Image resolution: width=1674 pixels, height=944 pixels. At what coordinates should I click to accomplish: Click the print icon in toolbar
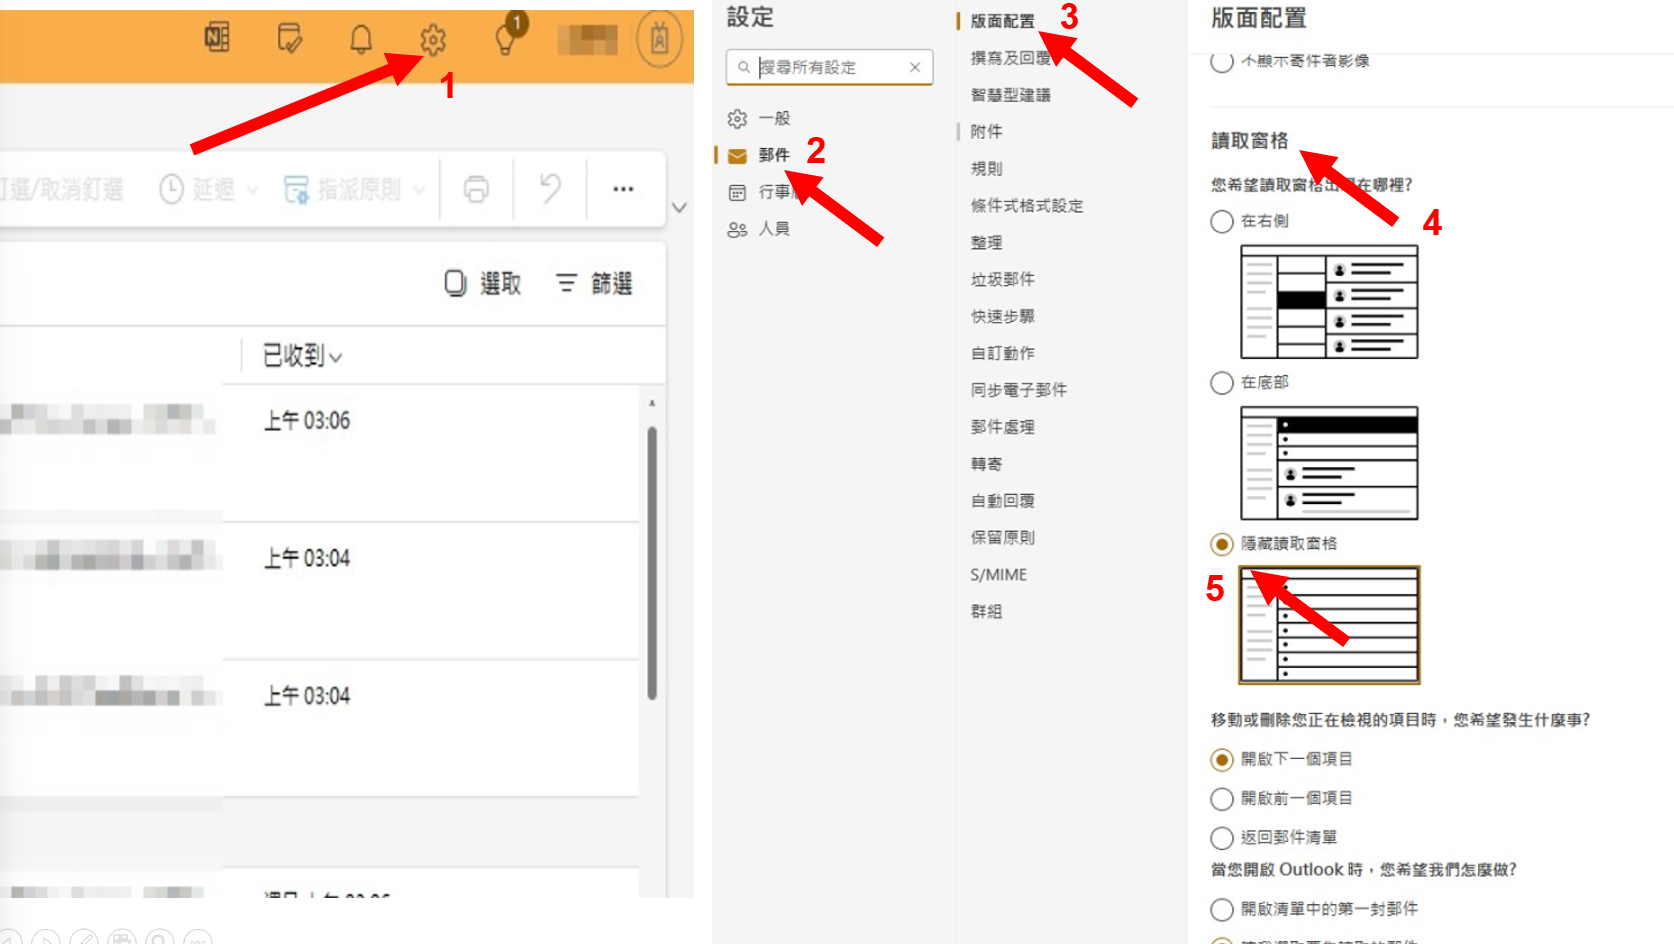(x=476, y=188)
